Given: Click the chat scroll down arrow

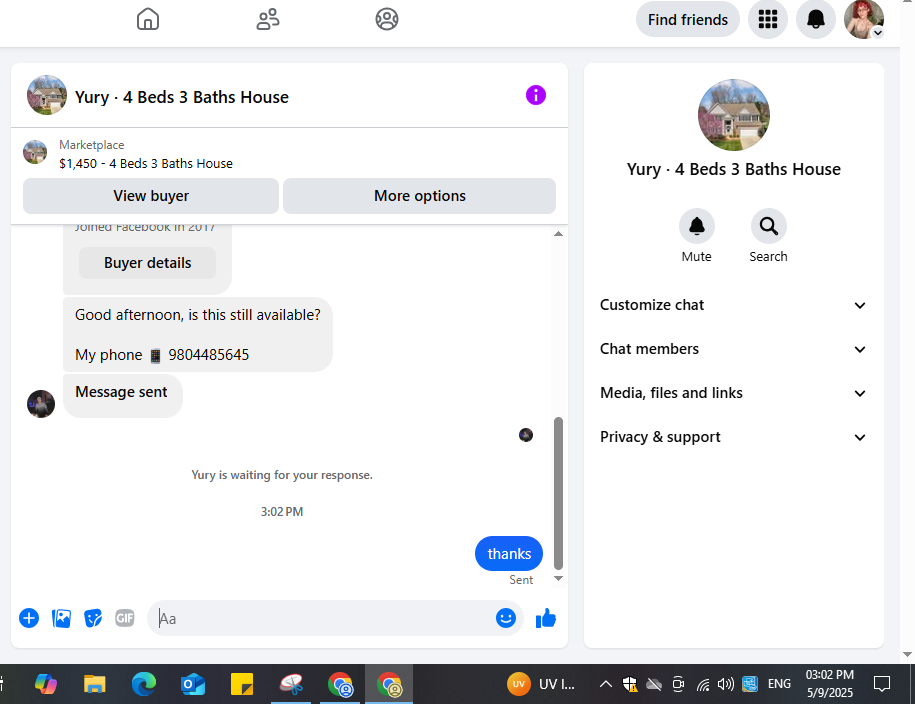Looking at the screenshot, I should pyautogui.click(x=558, y=578).
